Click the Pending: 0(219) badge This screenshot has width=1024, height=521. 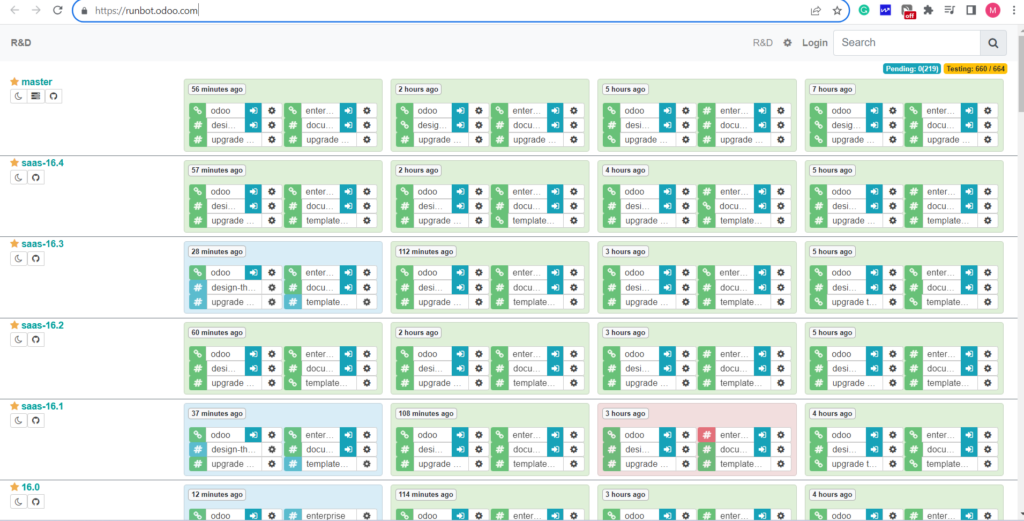910,69
